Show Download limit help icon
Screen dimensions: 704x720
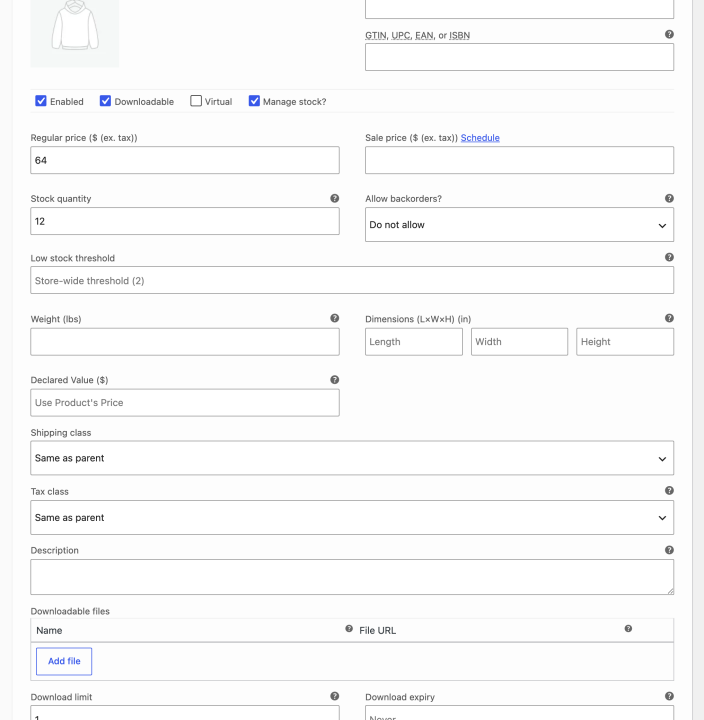point(334,696)
